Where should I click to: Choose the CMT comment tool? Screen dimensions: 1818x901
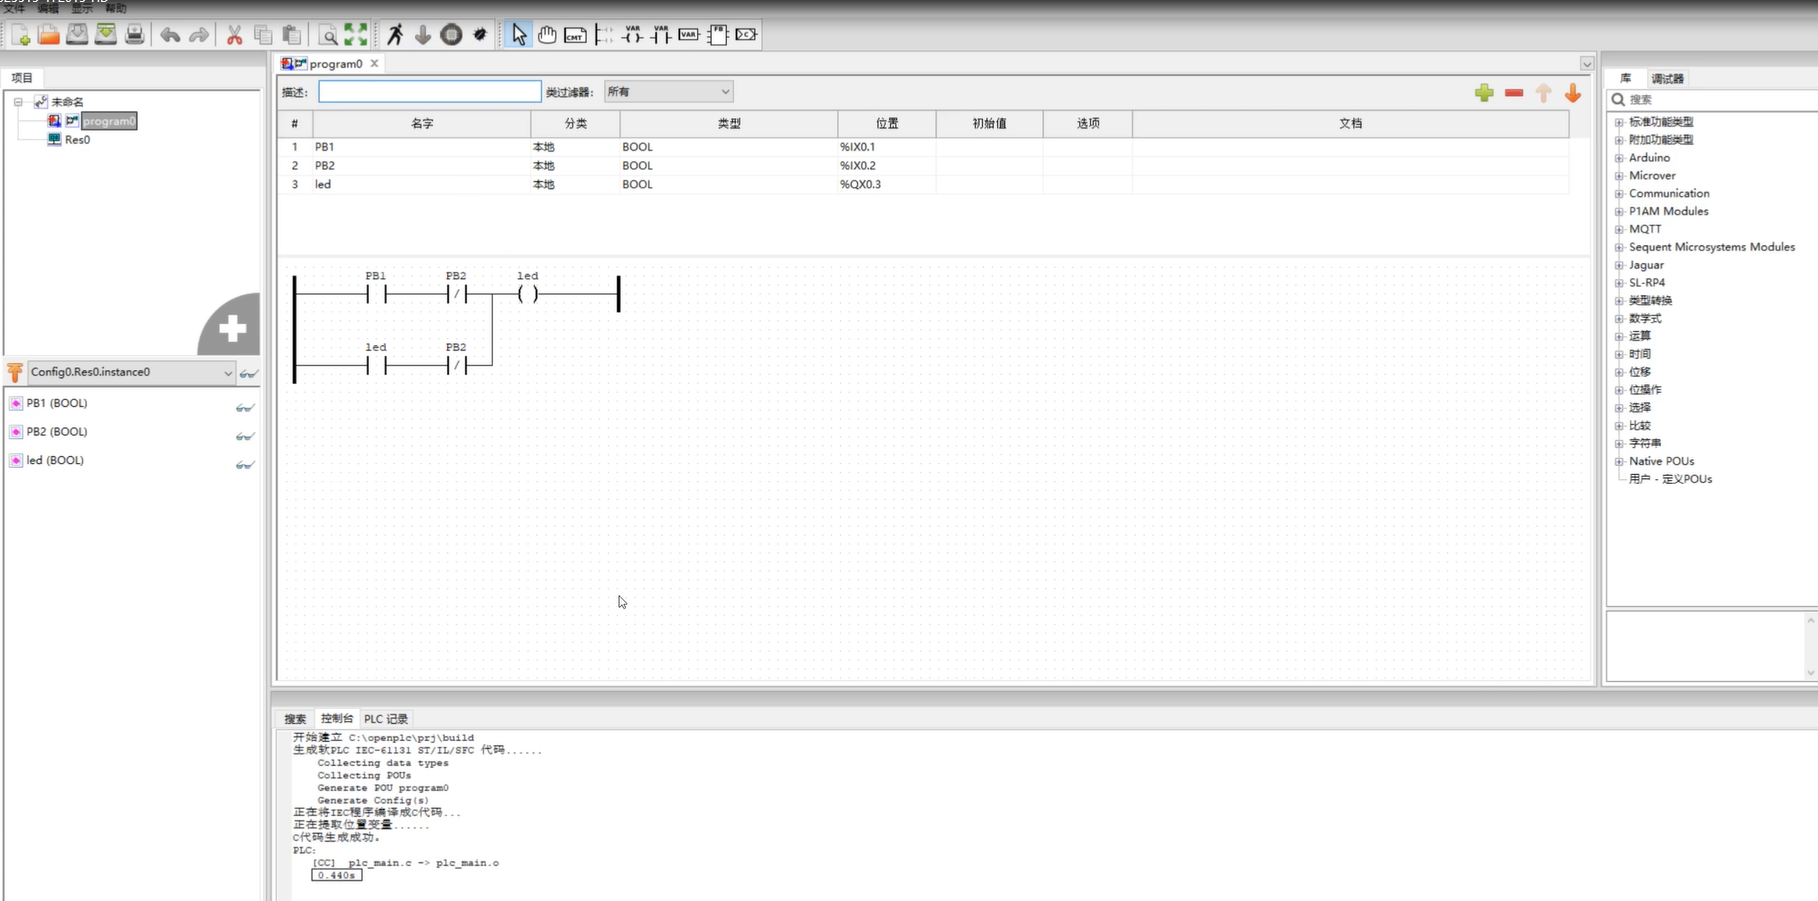click(x=575, y=35)
